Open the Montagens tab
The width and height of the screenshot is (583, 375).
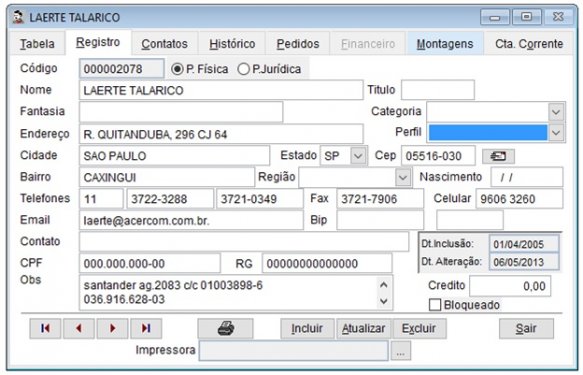click(445, 44)
